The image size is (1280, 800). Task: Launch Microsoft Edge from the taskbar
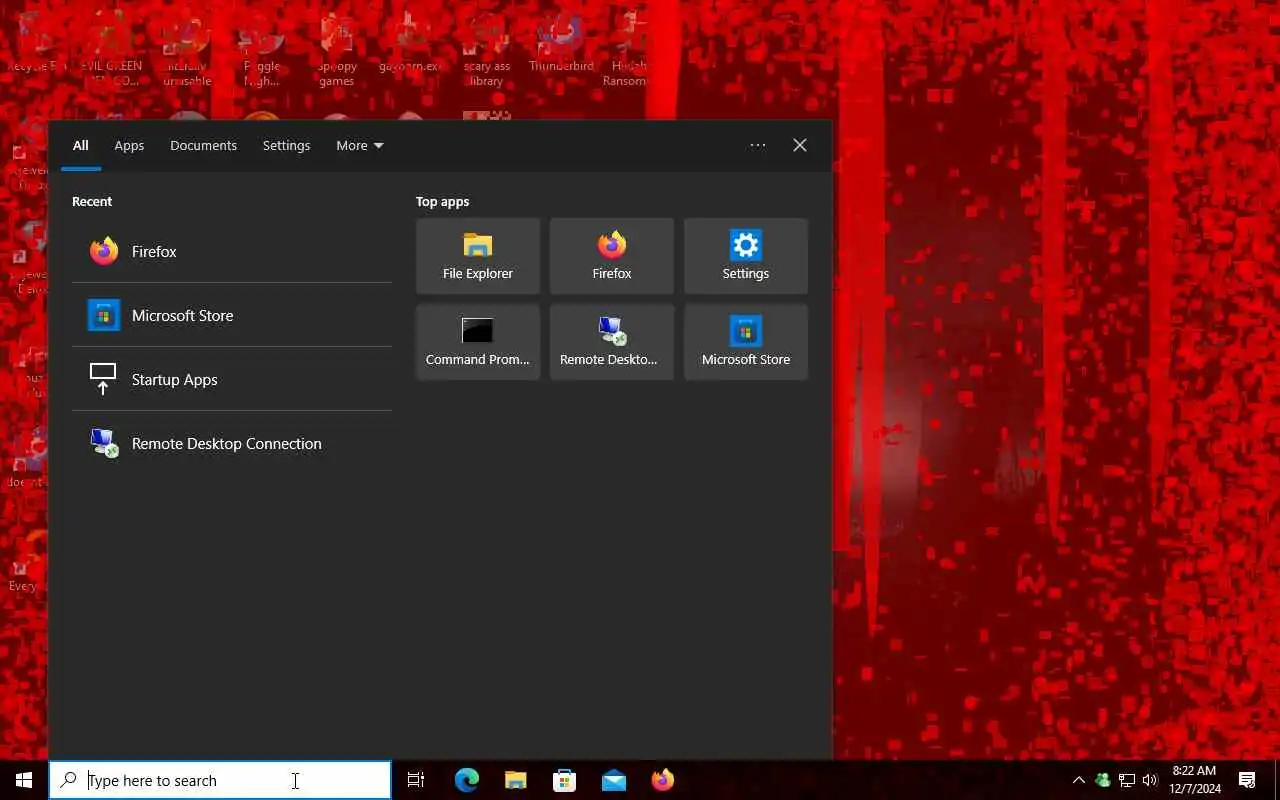[x=467, y=780]
